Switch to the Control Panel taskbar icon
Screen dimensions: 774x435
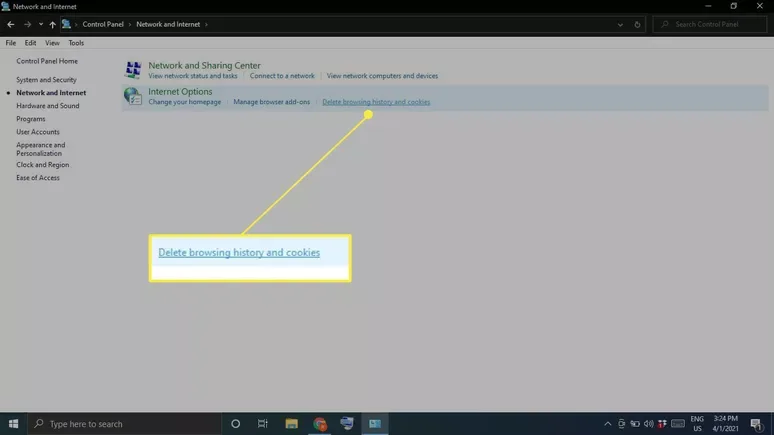pos(375,424)
